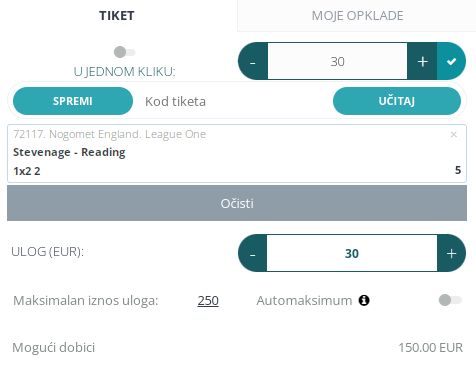Click the ULOG stake value field
The width and height of the screenshot is (476, 375).
pos(352,253)
